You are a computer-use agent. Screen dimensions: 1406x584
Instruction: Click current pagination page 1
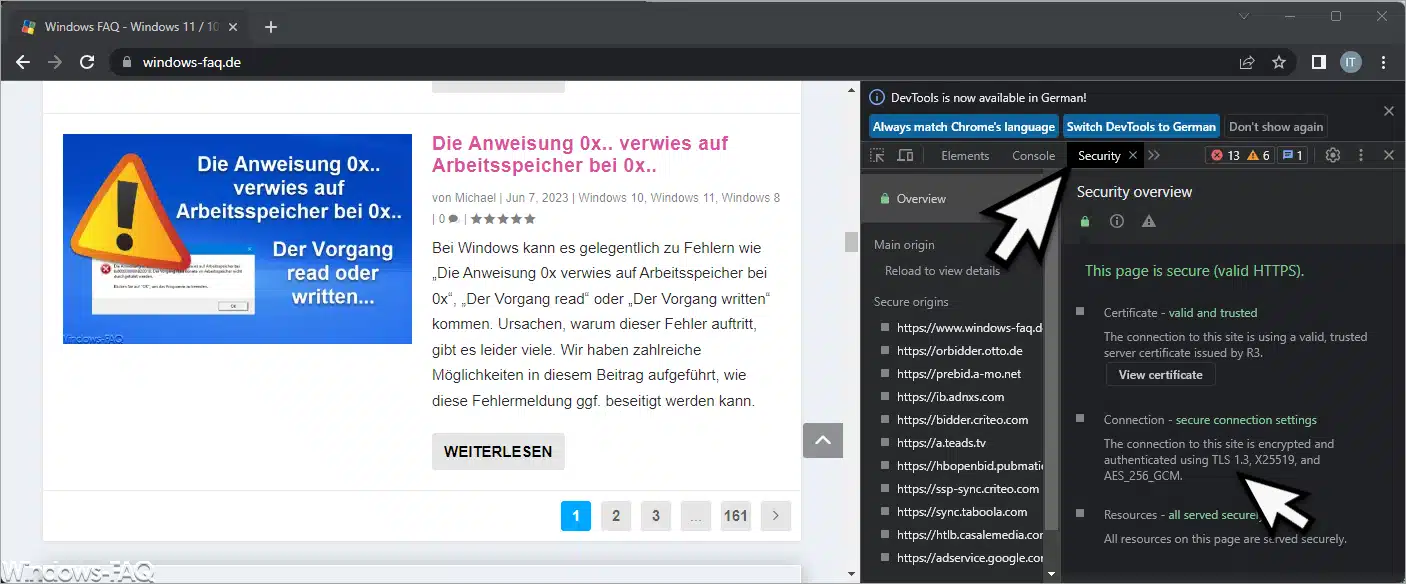[x=576, y=516]
